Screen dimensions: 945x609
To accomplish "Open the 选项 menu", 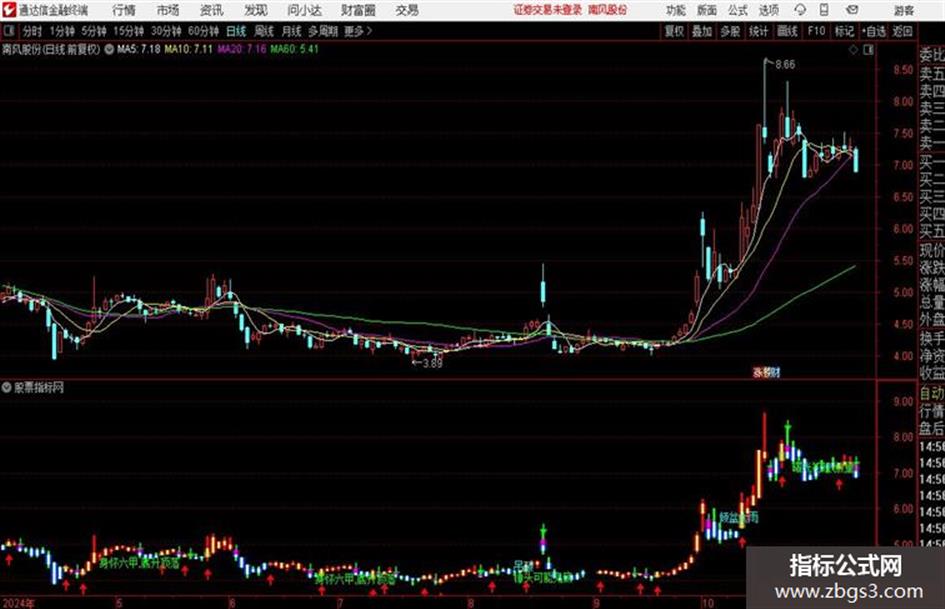I will [x=769, y=10].
